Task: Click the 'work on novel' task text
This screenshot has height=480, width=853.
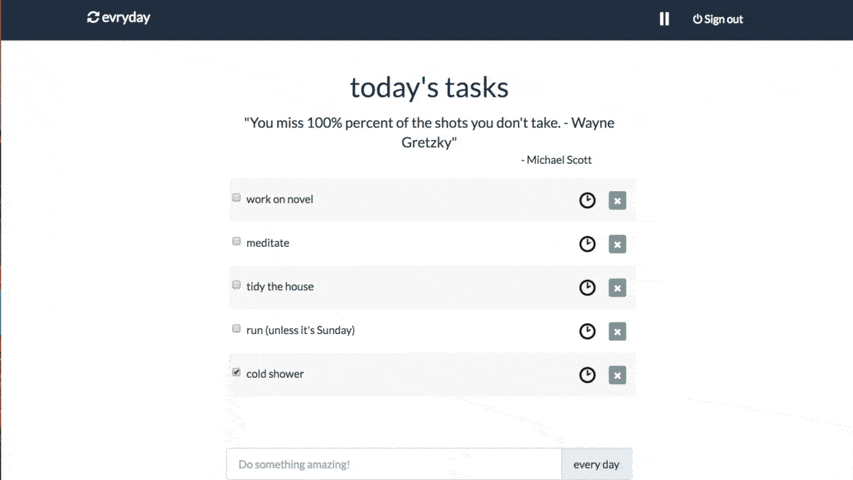Action: tap(280, 199)
